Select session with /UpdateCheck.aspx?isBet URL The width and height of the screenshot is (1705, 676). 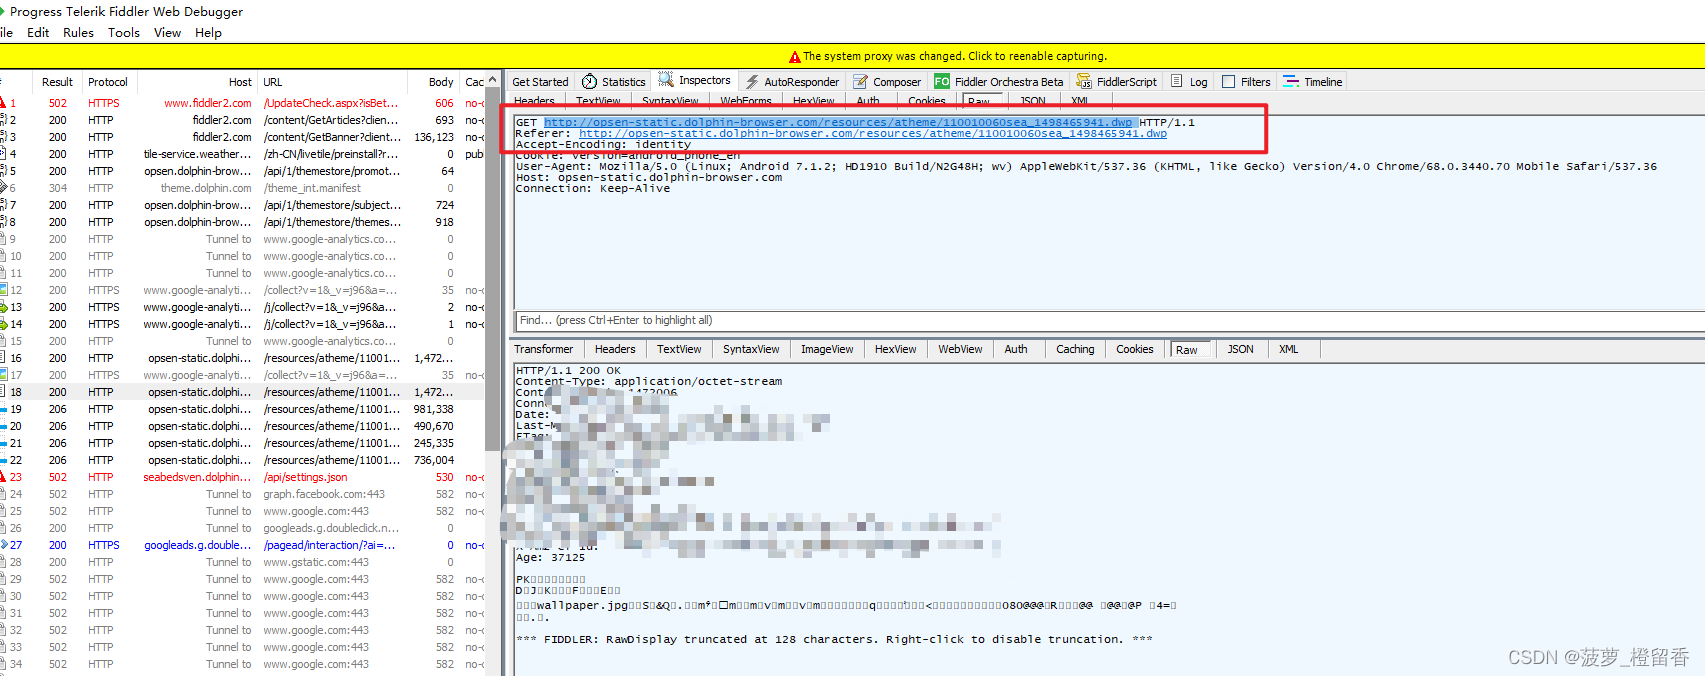click(242, 103)
